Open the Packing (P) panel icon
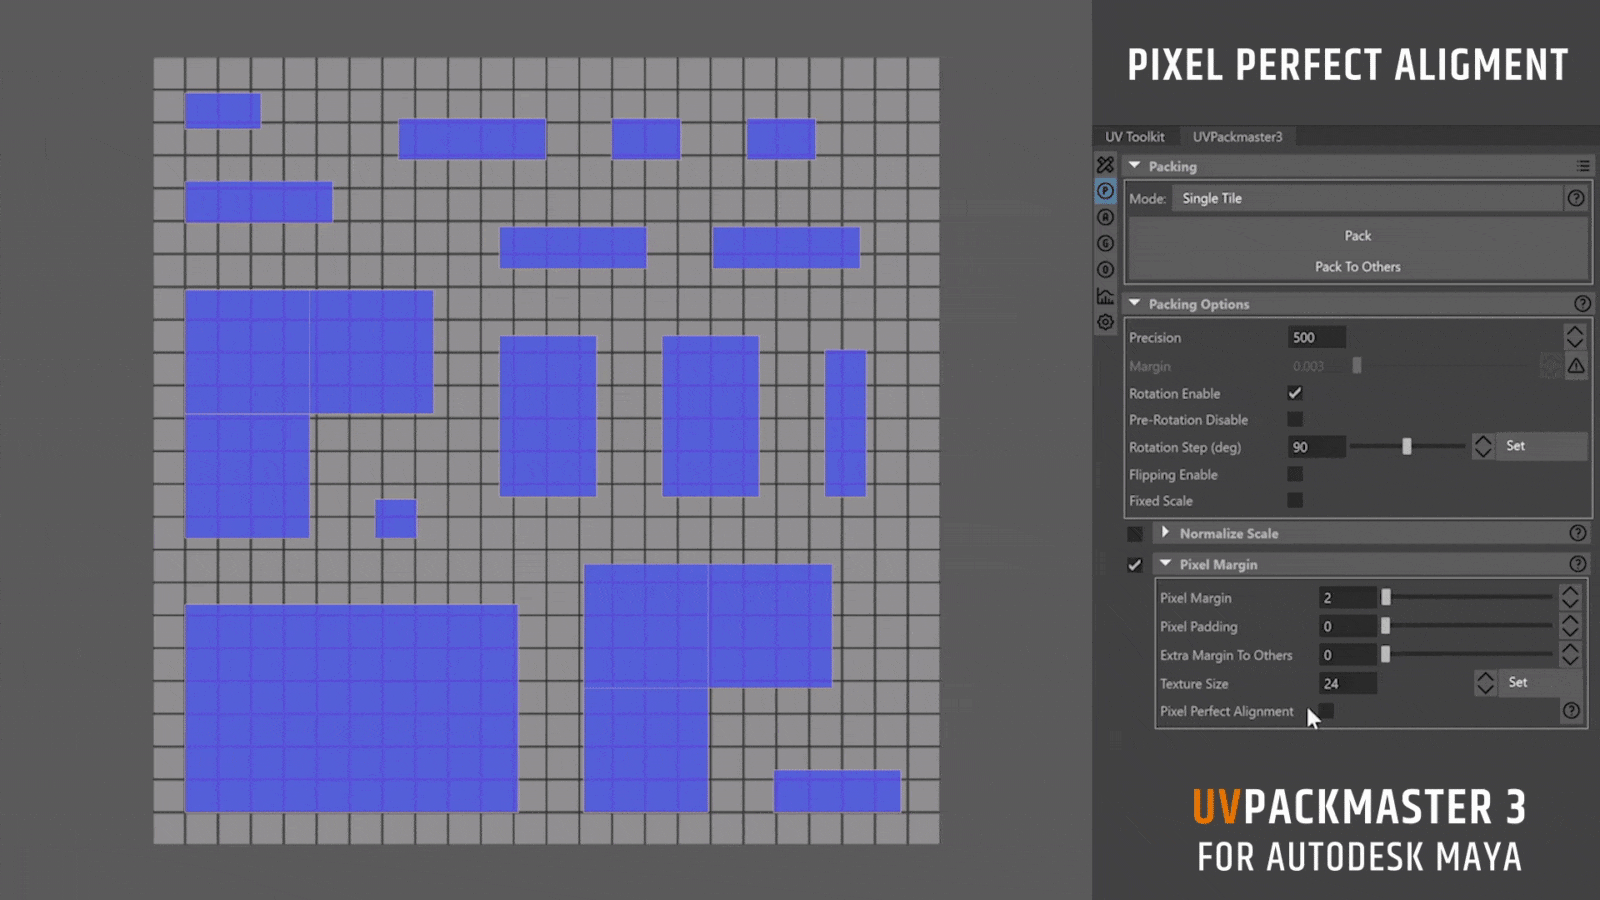This screenshot has width=1600, height=900. 1105,191
